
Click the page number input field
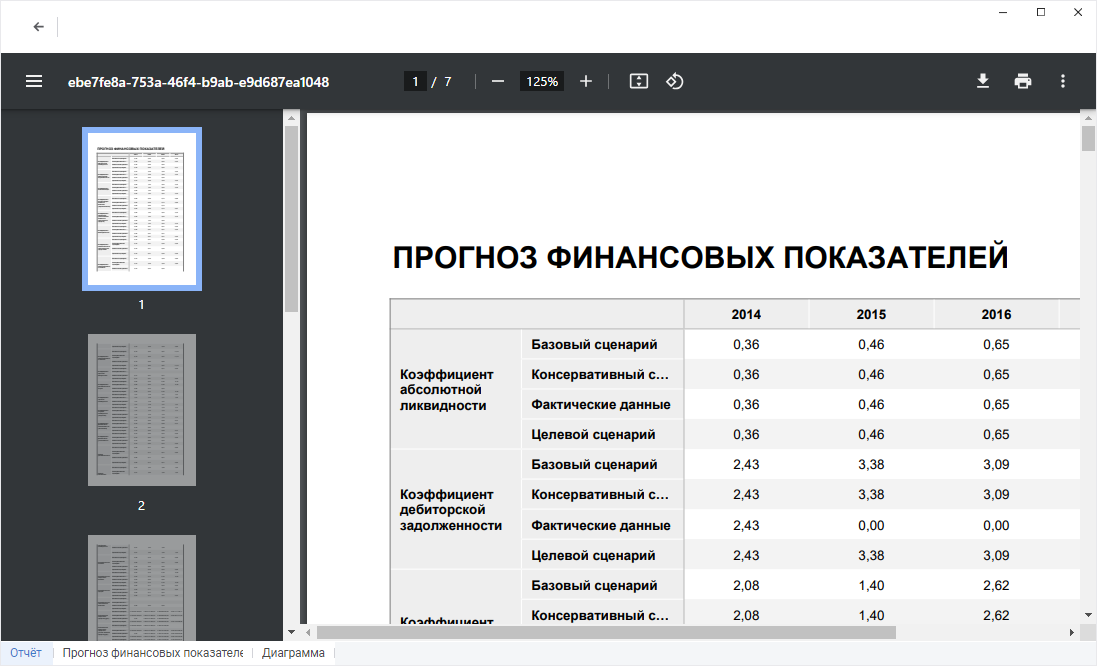(x=415, y=81)
